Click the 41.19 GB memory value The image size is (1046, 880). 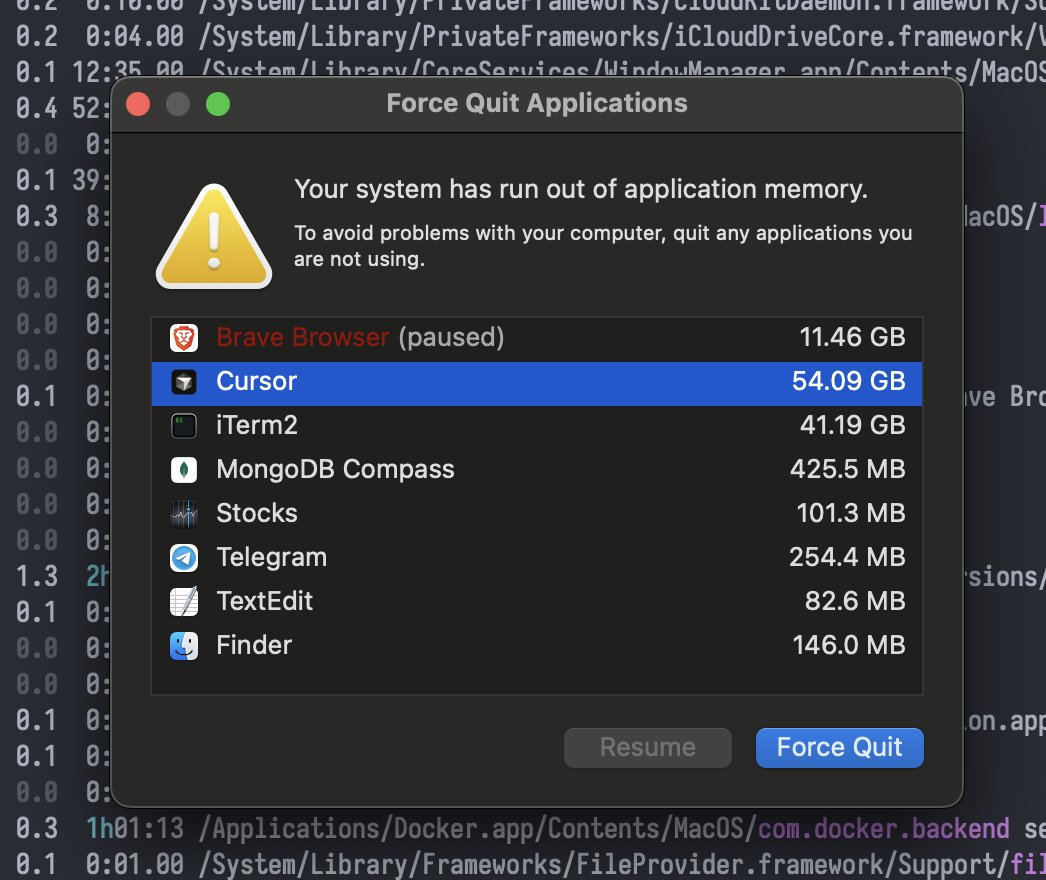(x=853, y=426)
